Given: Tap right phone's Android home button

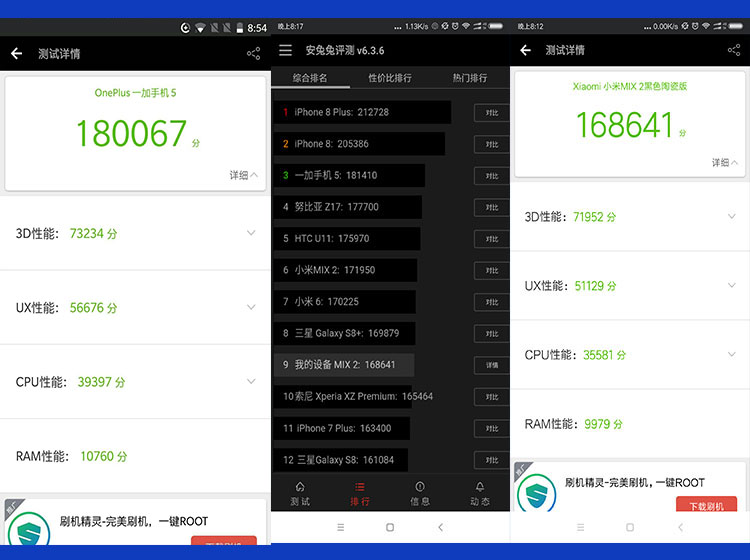Looking at the screenshot, I should point(630,527).
